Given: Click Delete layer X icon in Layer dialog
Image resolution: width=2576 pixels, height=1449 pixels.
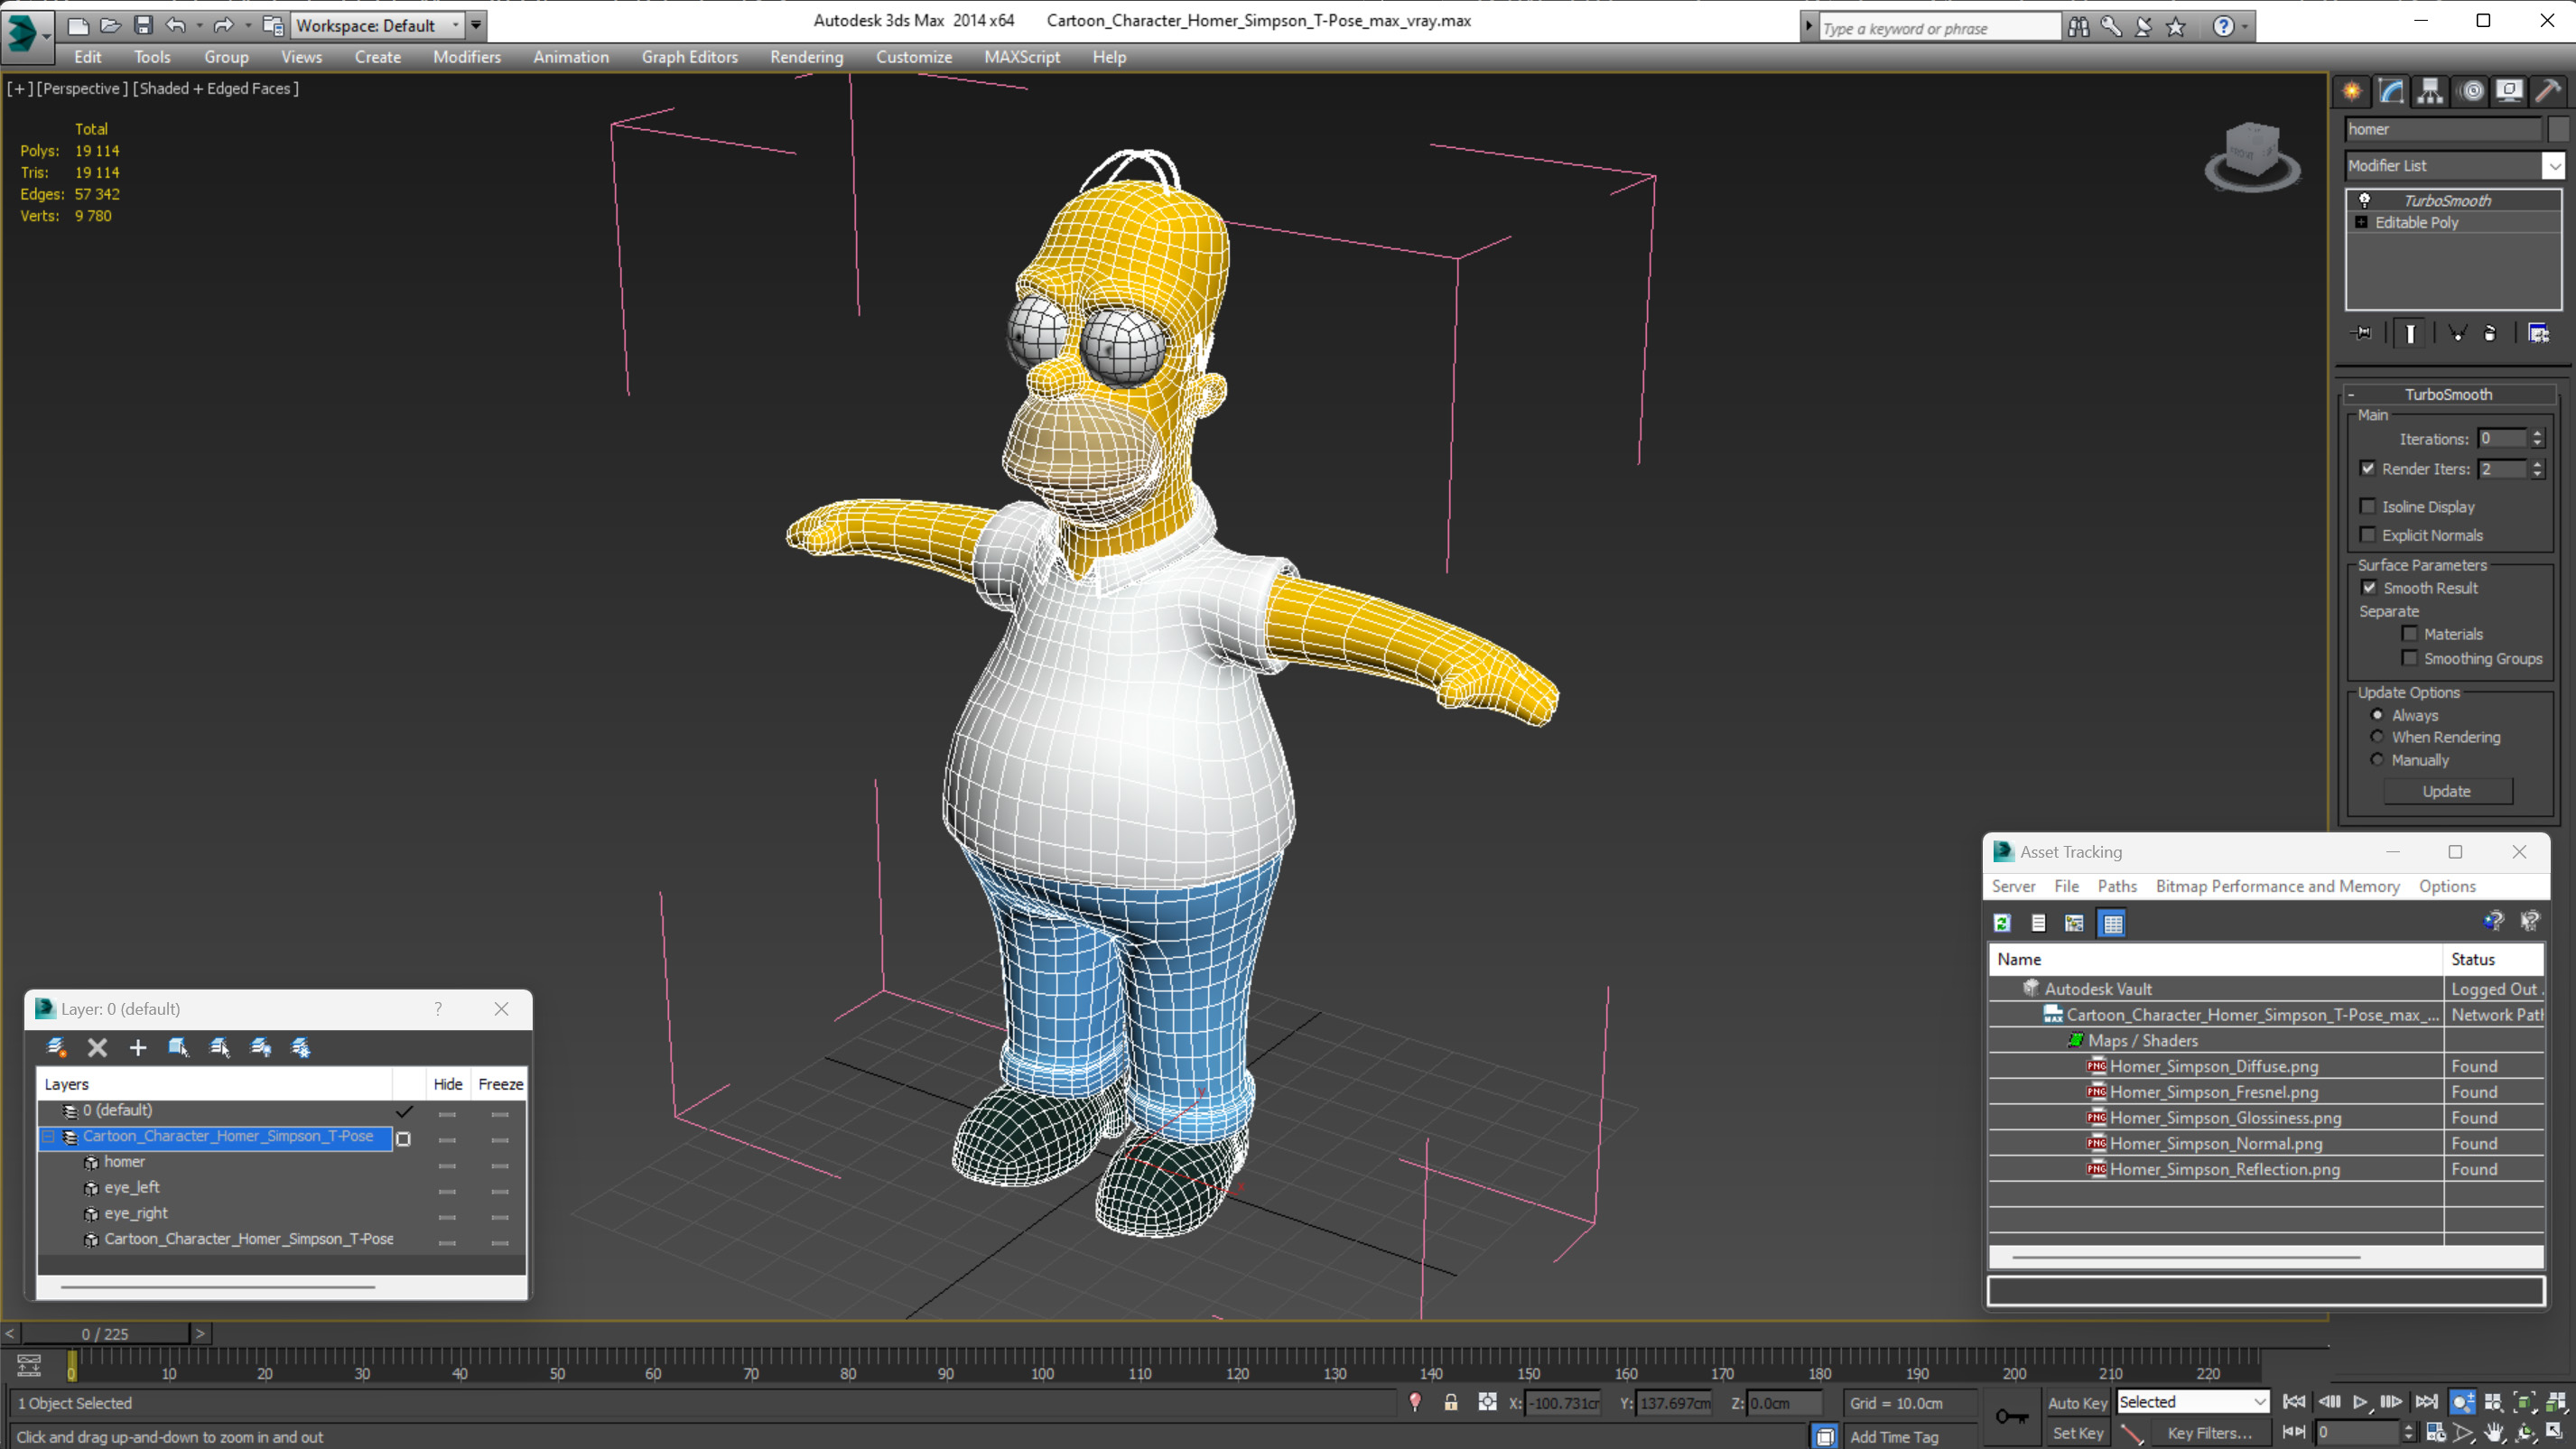Looking at the screenshot, I should [x=97, y=1047].
